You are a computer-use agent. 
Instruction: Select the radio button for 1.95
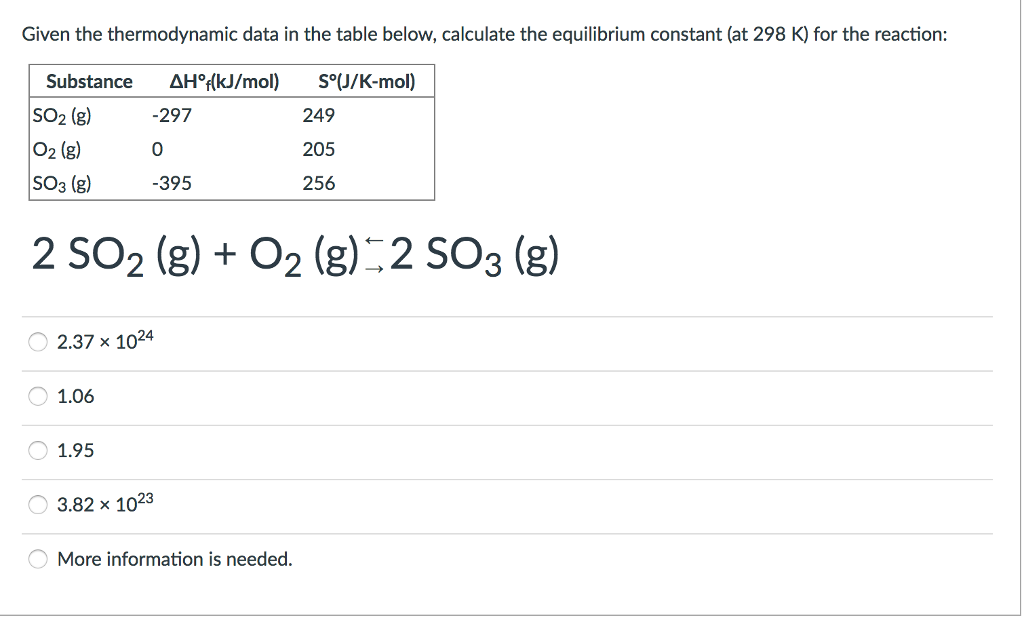tap(37, 450)
